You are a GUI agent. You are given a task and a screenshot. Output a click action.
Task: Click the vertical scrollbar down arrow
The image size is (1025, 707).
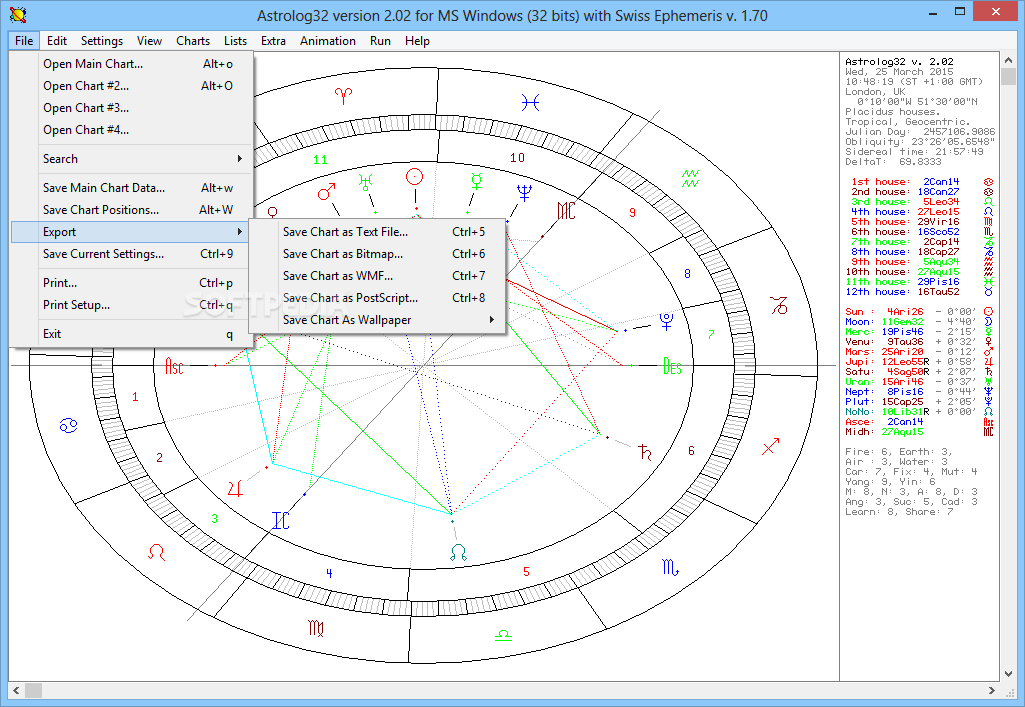(x=1007, y=674)
